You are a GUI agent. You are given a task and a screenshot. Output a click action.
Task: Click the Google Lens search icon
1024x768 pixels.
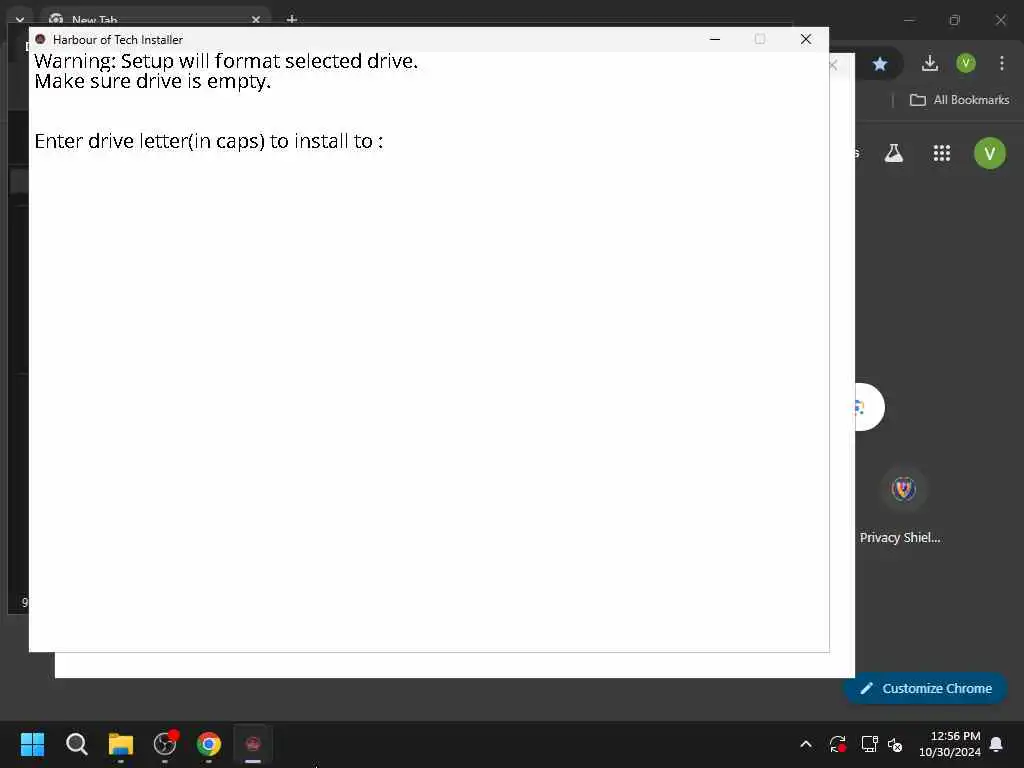point(859,408)
